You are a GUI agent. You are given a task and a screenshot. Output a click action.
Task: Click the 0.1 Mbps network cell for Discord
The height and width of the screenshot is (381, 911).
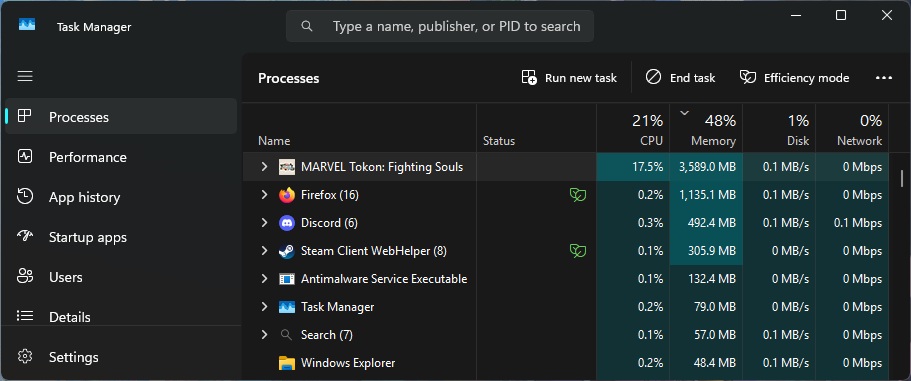point(852,223)
